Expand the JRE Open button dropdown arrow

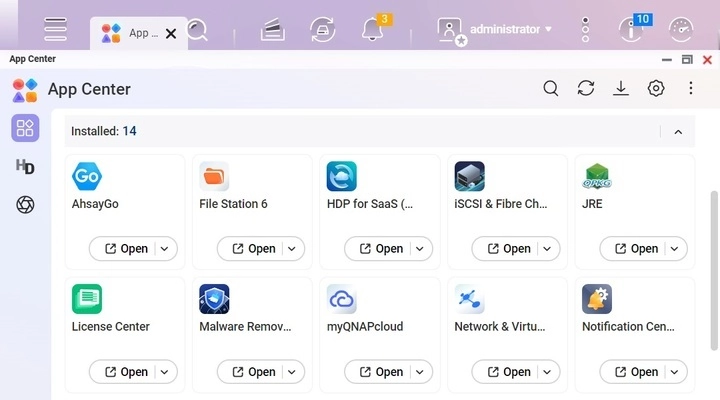pos(675,248)
